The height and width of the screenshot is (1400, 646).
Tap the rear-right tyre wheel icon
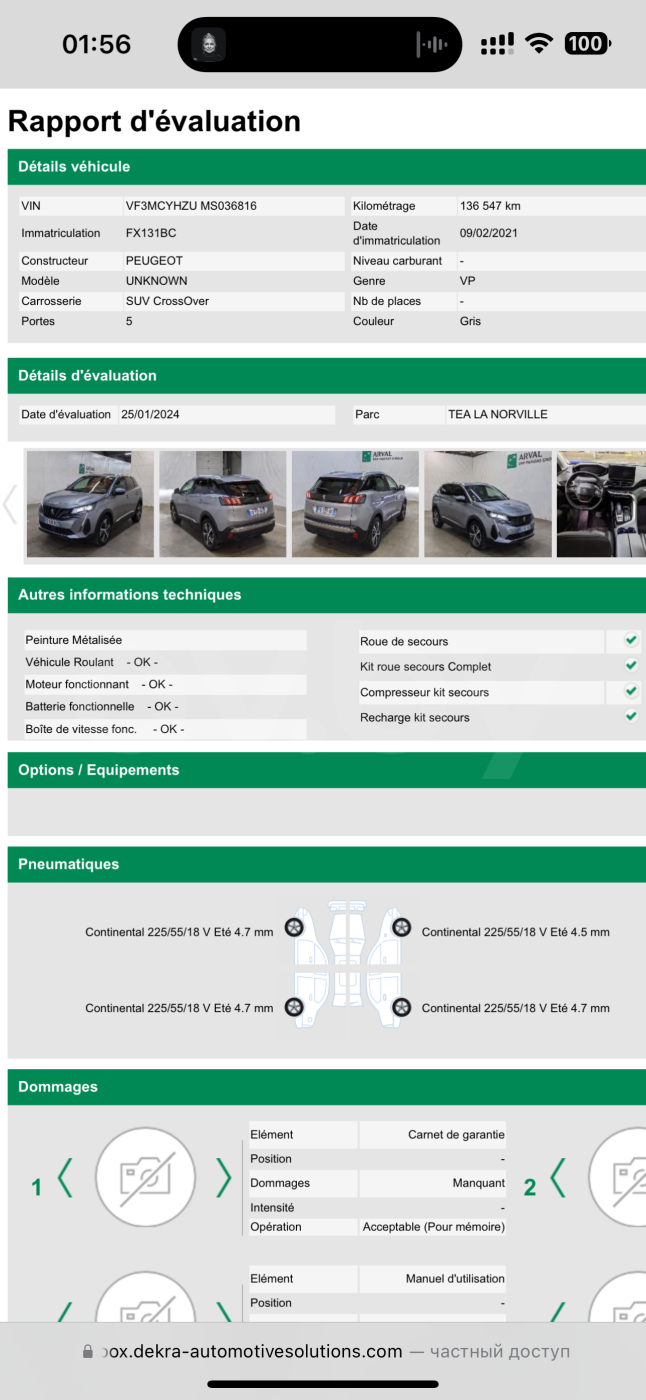click(x=401, y=1007)
